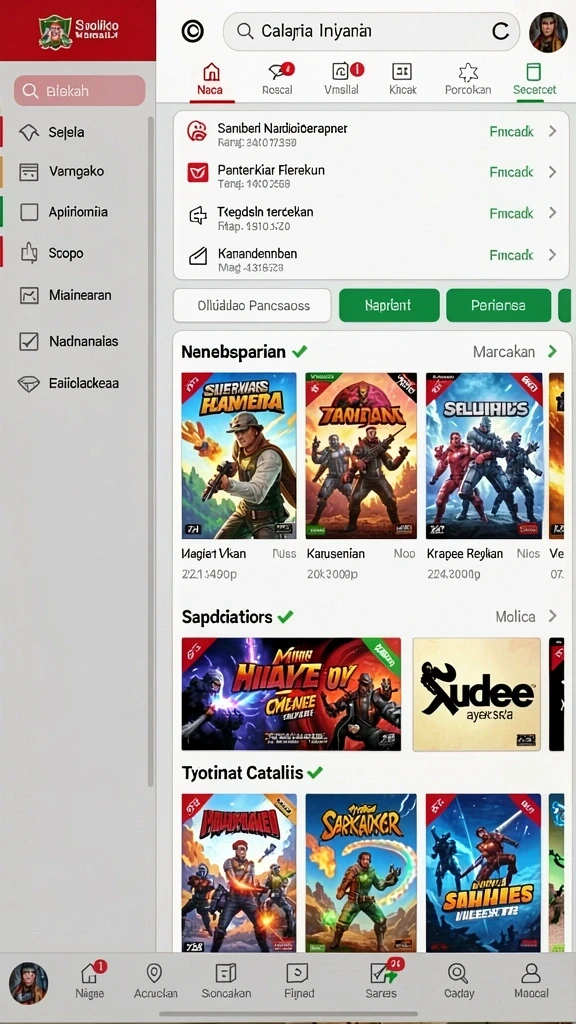Click the circular C icon beside search

coord(193,31)
